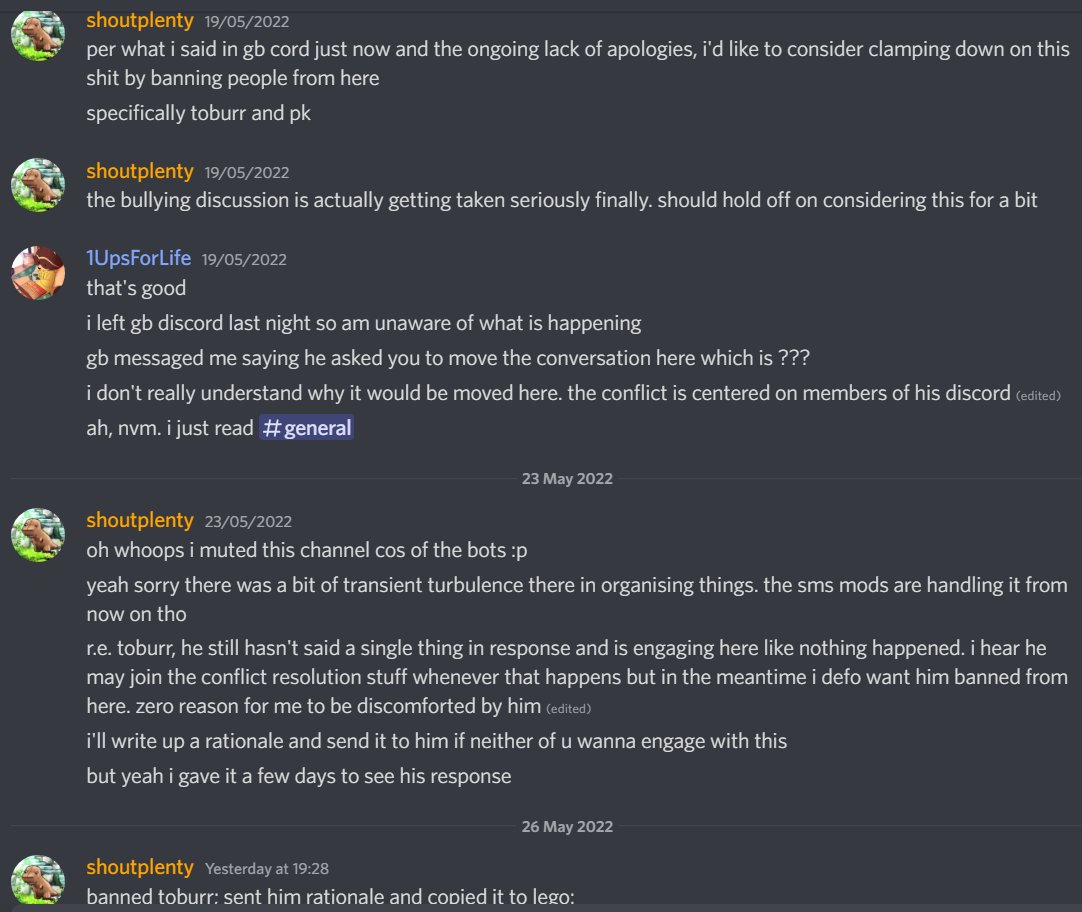Click the shoutplenty username above "per what i said"
Viewport: 1082px width, 912px height.
139,19
